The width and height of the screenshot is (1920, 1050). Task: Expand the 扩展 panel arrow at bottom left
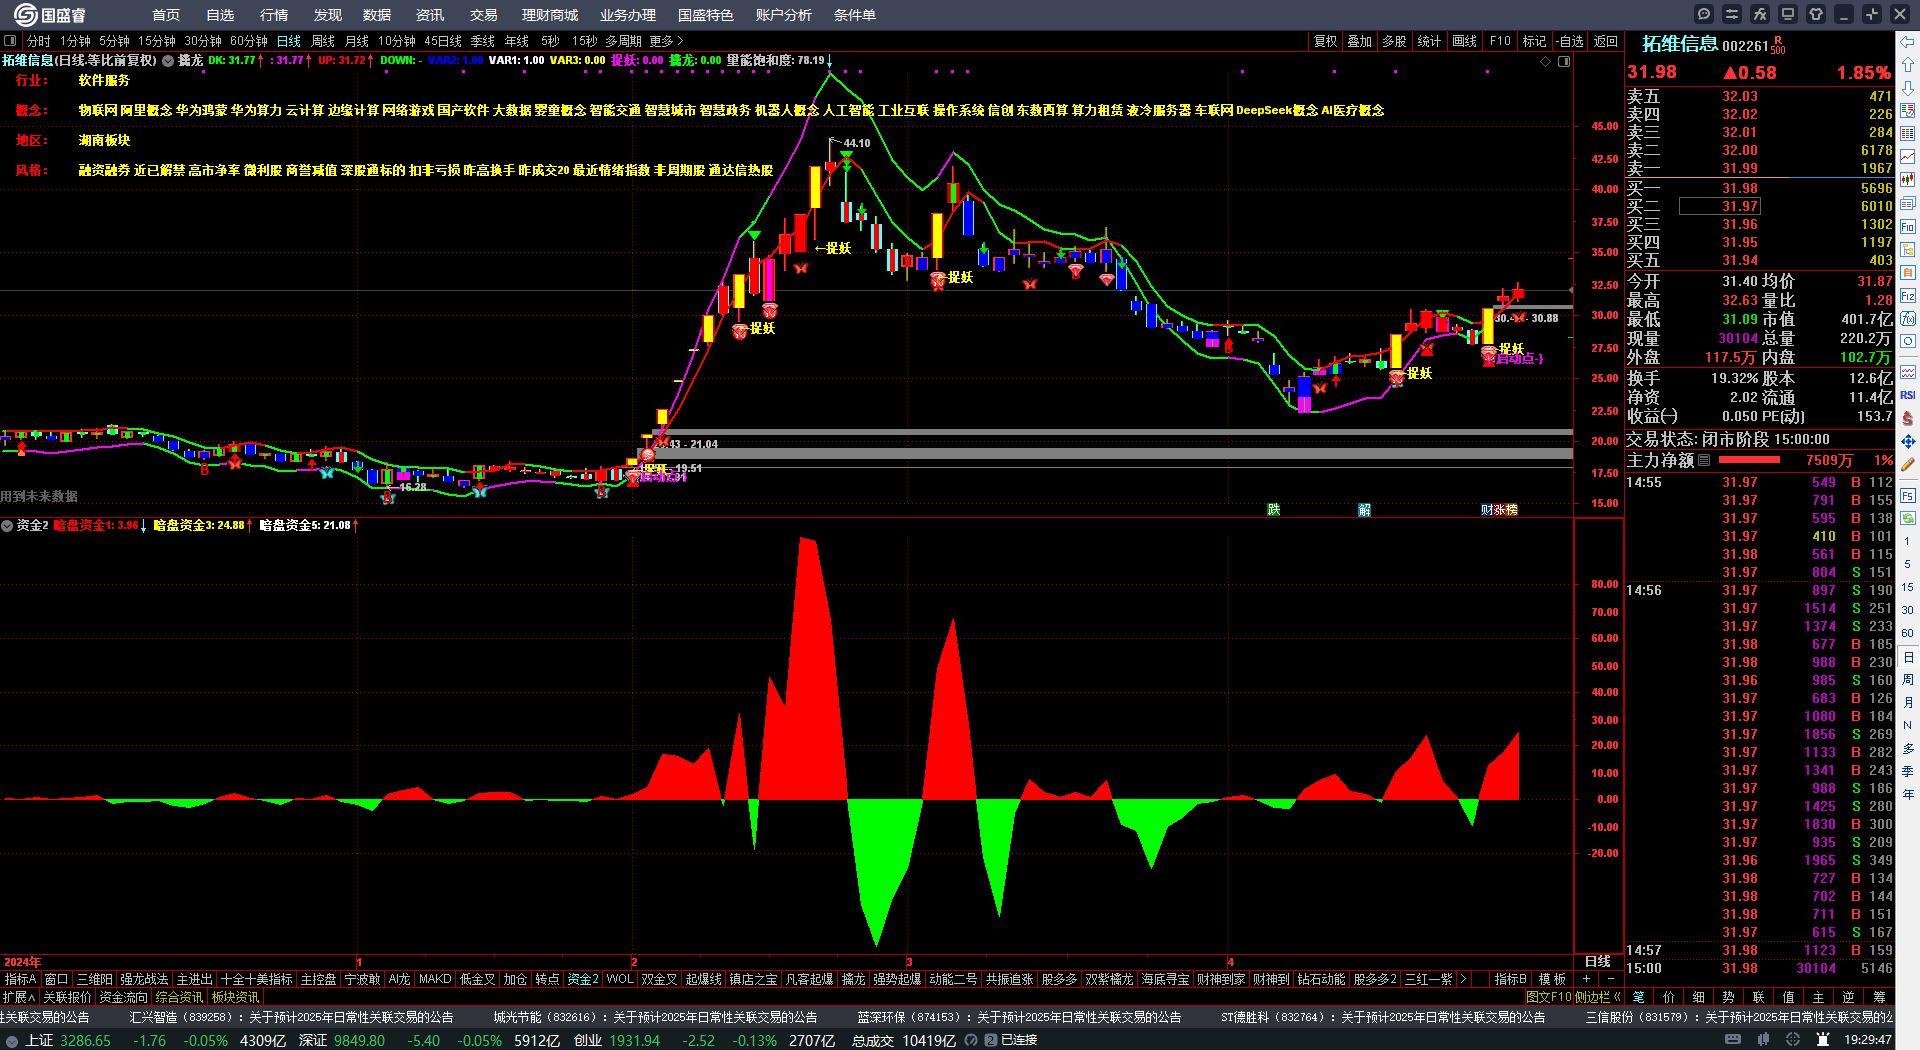(x=19, y=997)
